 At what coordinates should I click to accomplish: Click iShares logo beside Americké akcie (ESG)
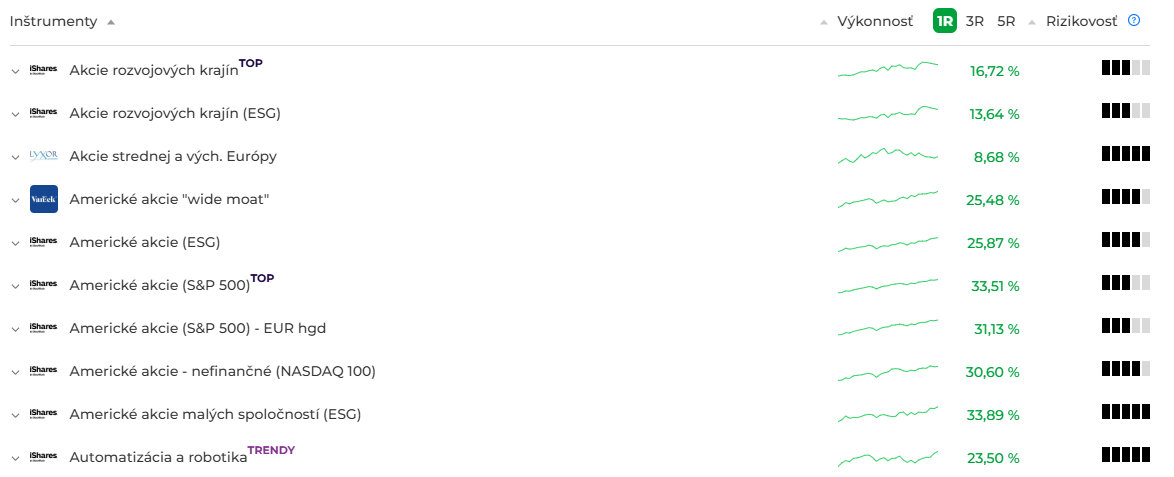click(44, 242)
